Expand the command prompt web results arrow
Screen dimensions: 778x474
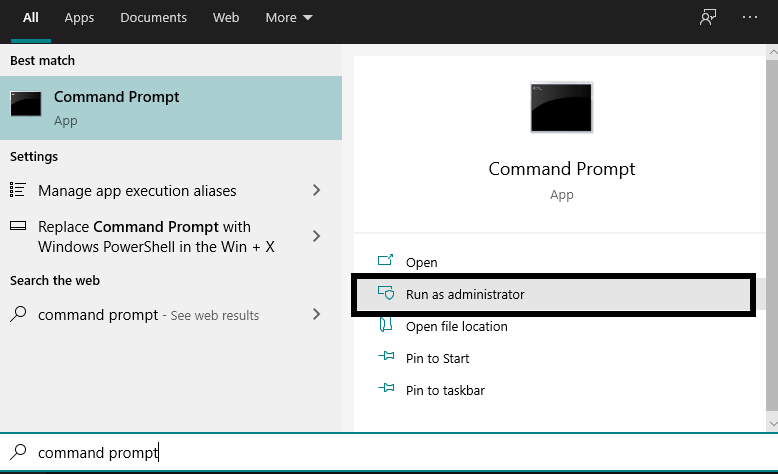point(317,314)
